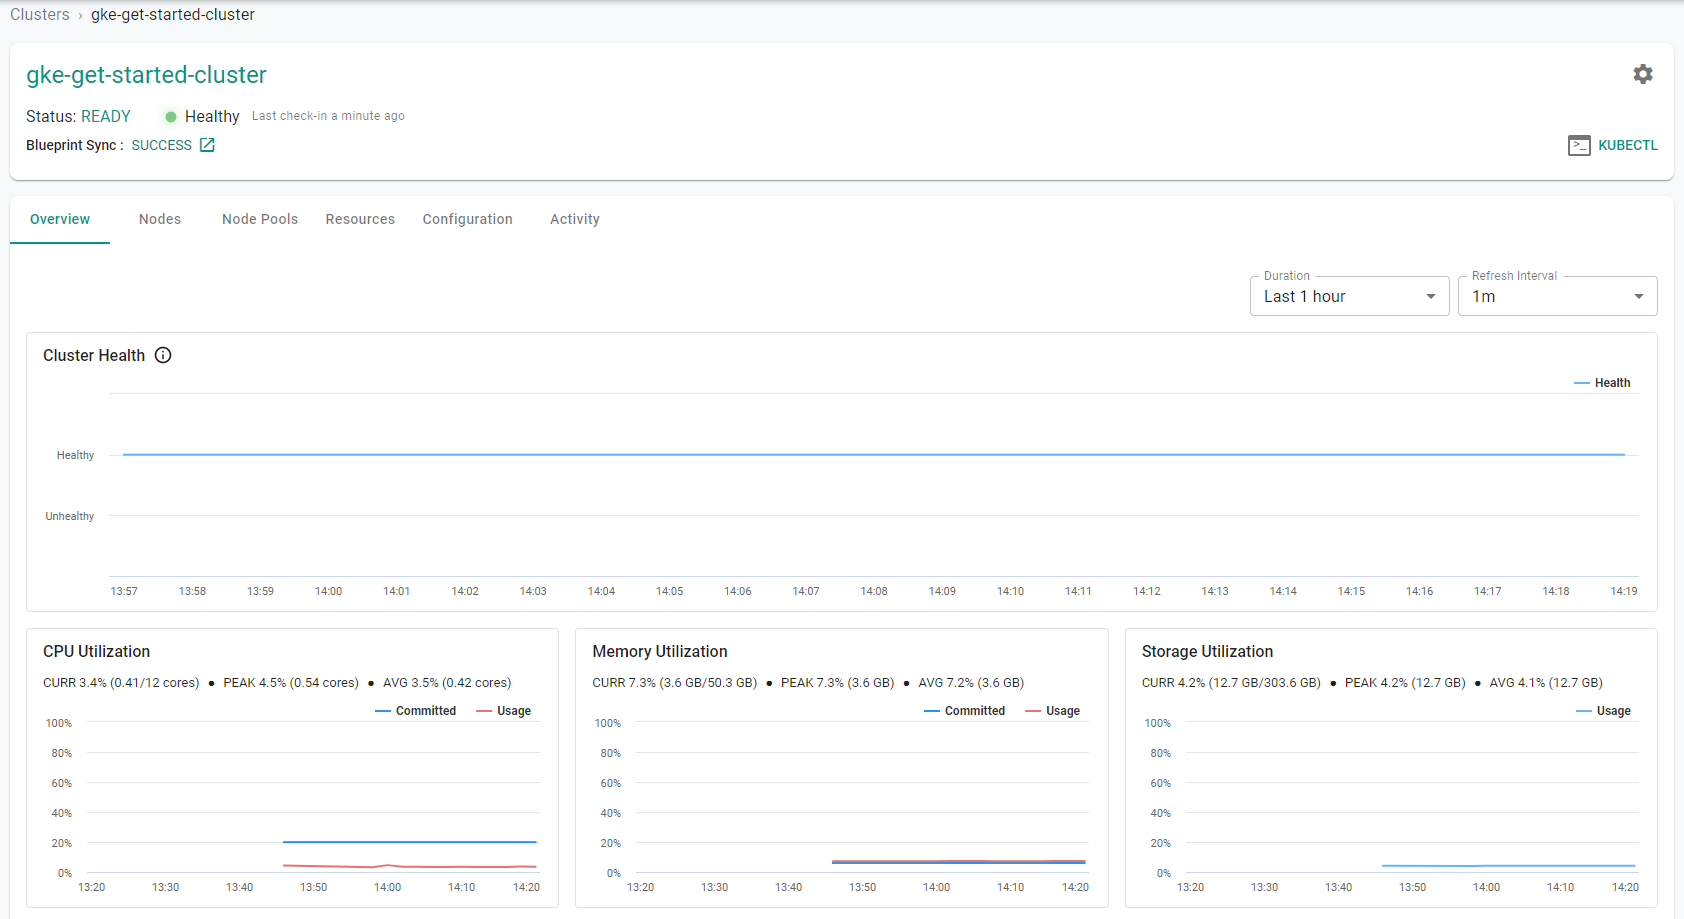Click the READY status text

click(x=106, y=117)
